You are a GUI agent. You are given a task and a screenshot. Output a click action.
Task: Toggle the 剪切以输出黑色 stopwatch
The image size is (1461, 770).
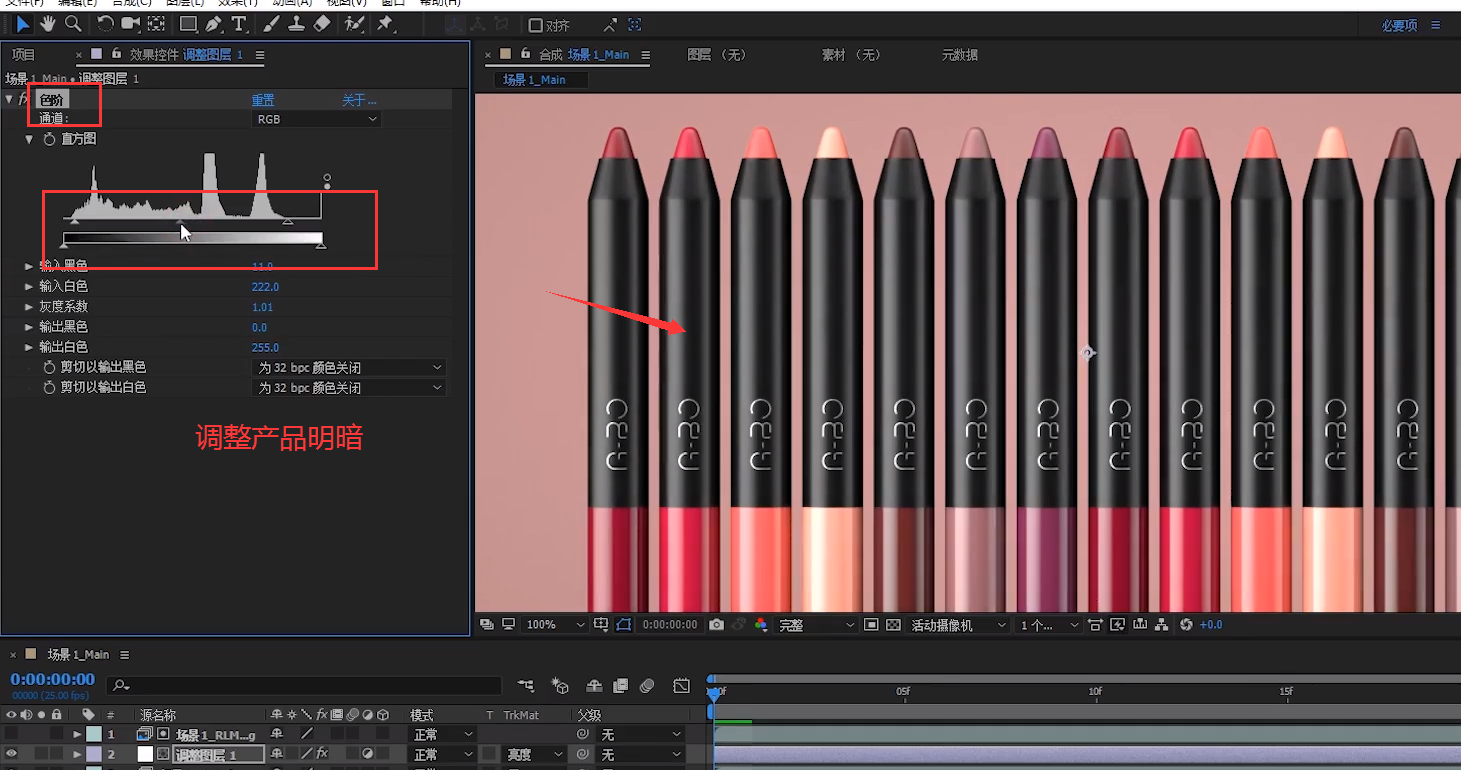pos(49,367)
